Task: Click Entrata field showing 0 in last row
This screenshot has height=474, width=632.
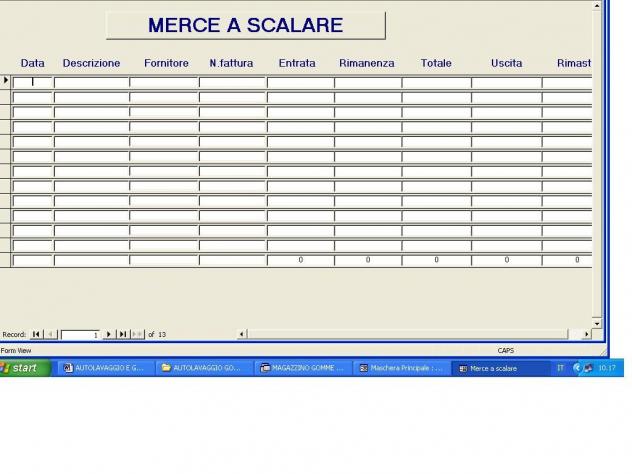Action: pyautogui.click(x=301, y=260)
